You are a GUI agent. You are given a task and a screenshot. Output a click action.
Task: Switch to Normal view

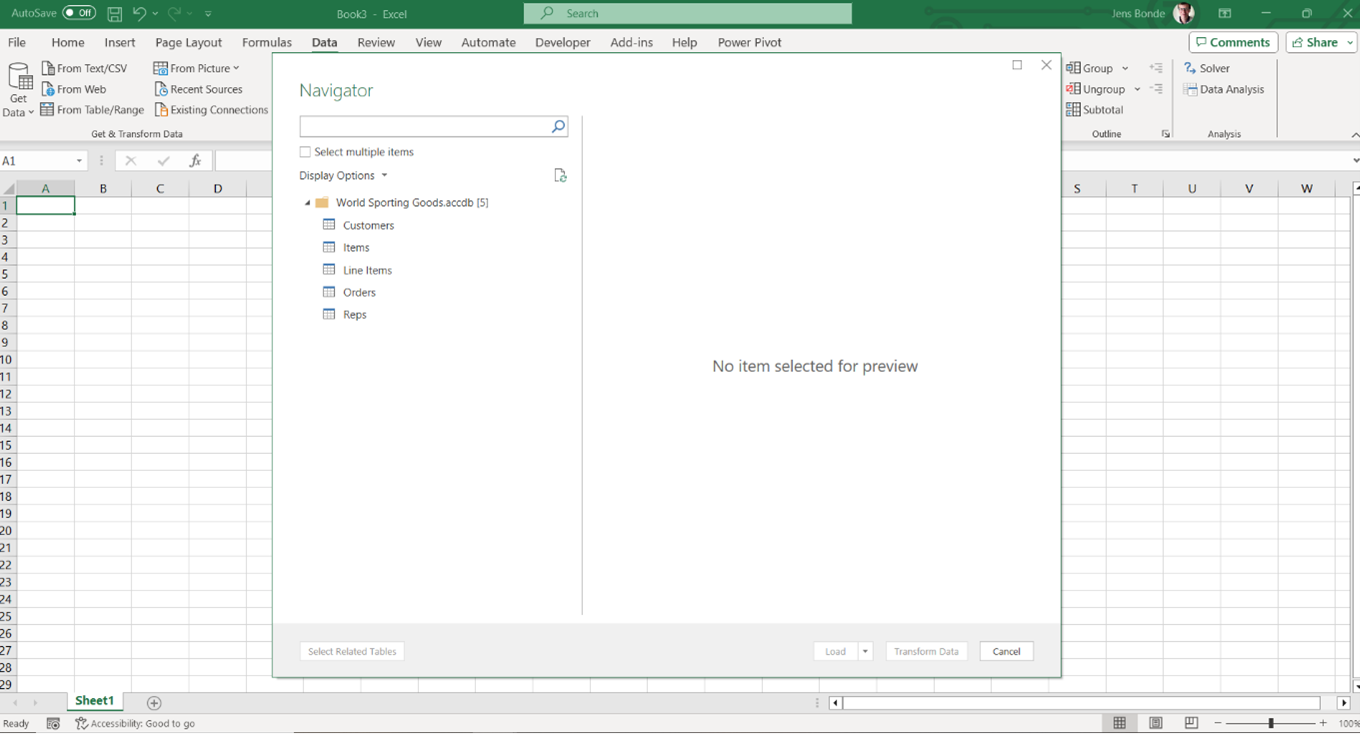pos(1119,723)
